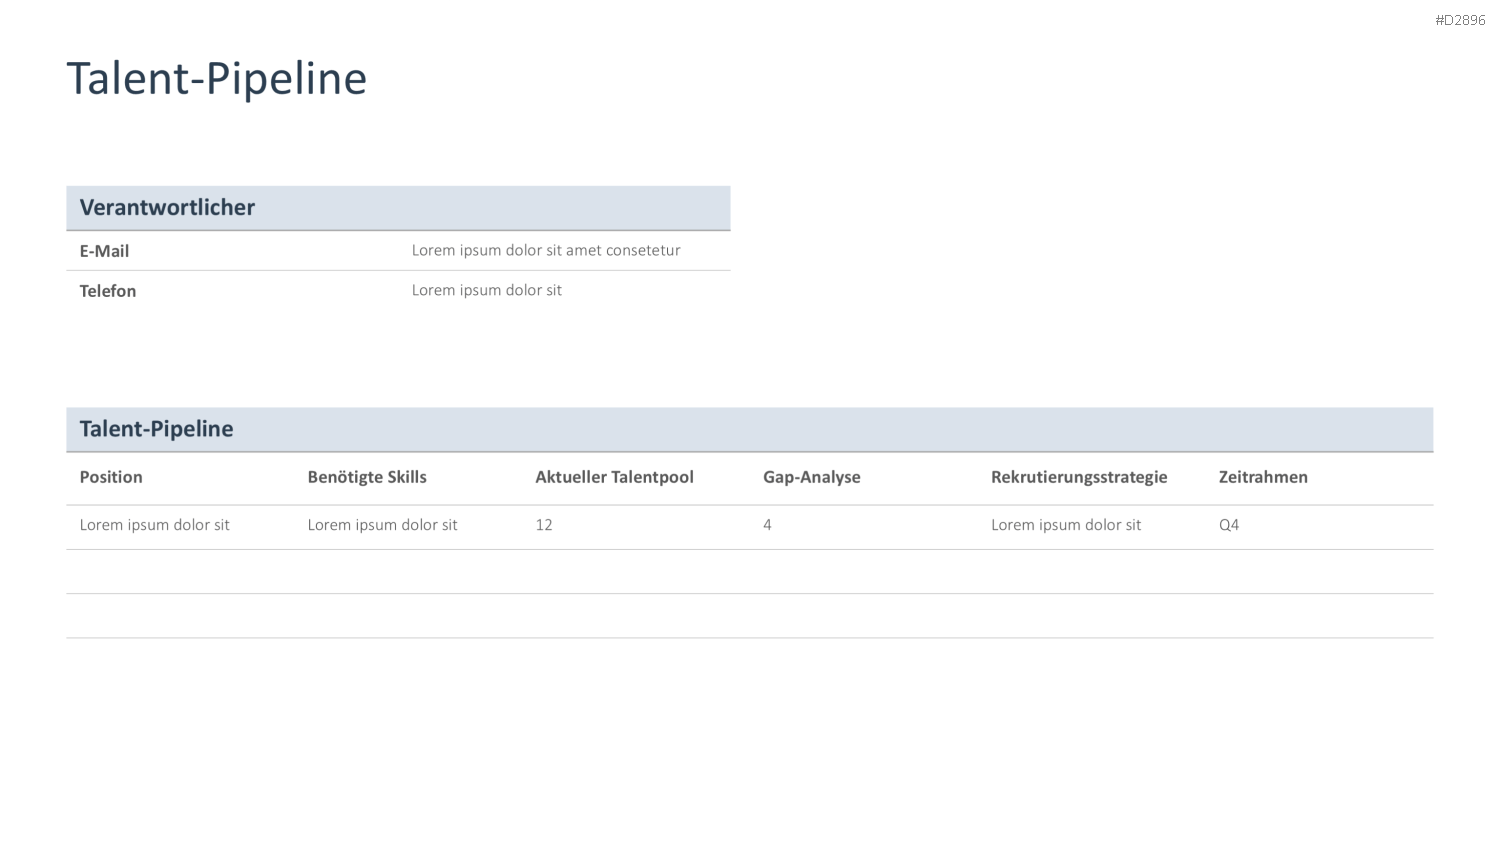Click the Zeitrahmen column header
Screen dimensions: 1500x844
point(1263,477)
